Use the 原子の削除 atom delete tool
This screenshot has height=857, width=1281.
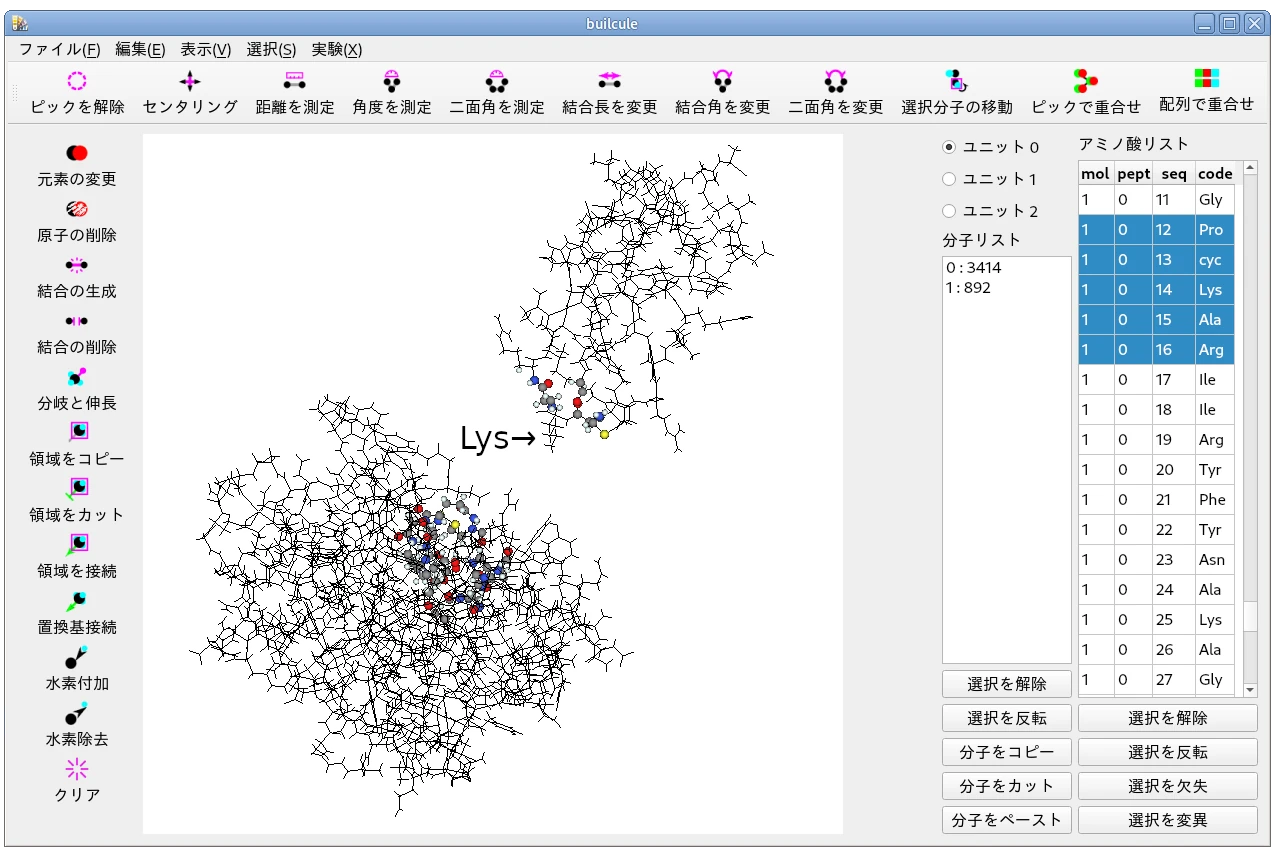point(77,210)
